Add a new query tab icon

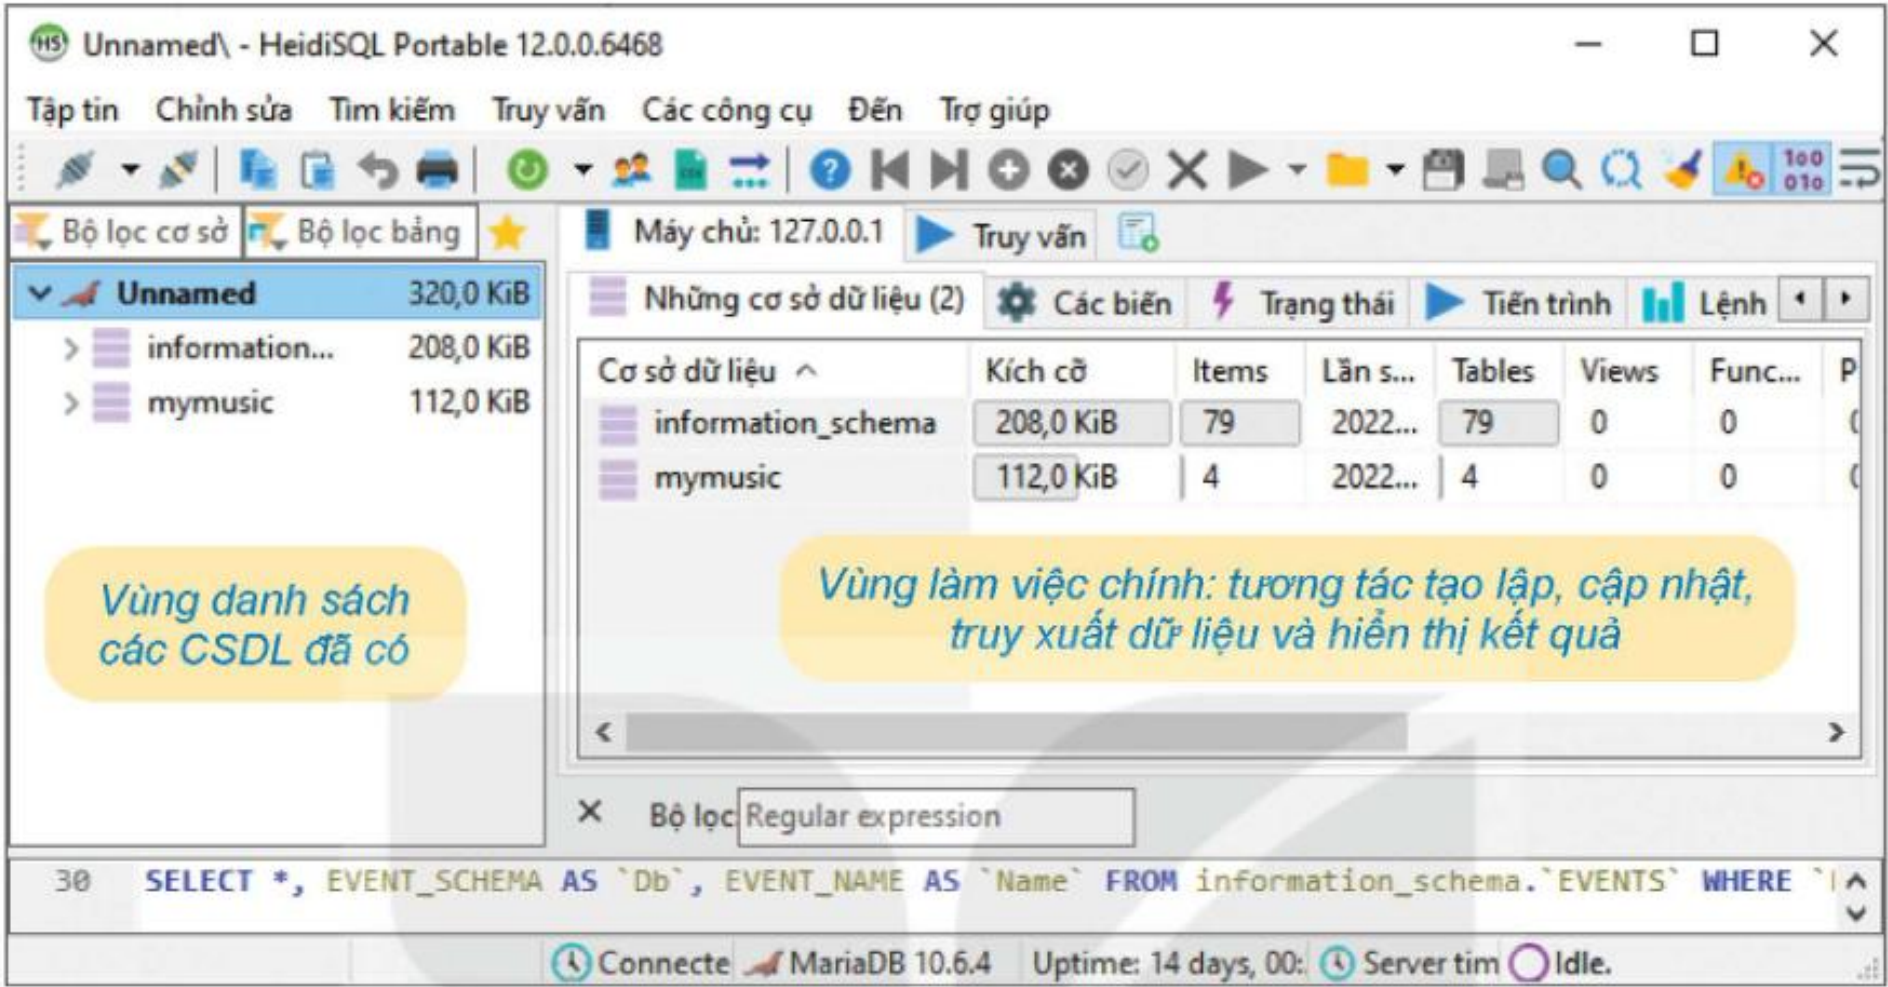click(1138, 233)
